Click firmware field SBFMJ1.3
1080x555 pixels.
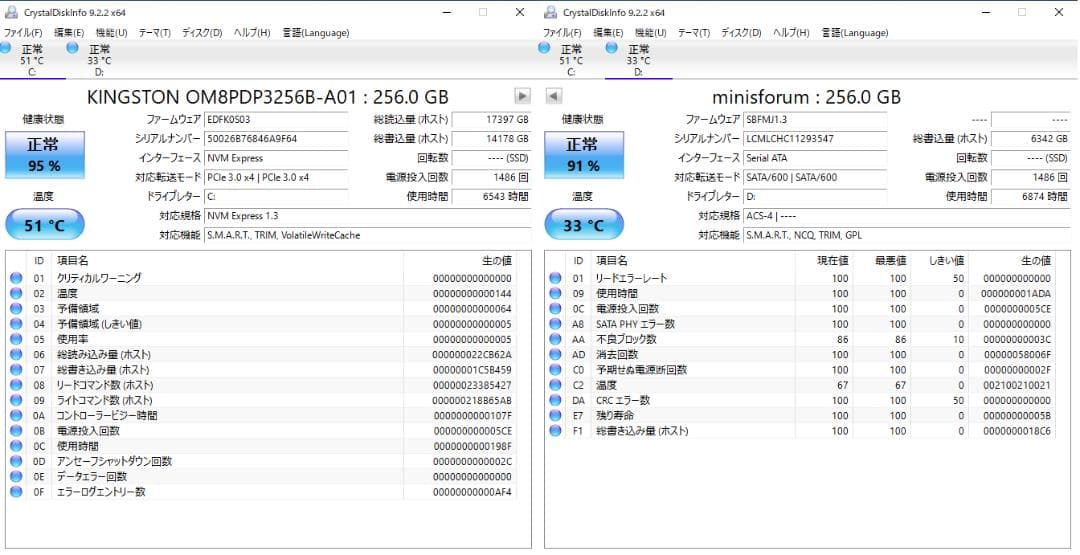click(x=816, y=119)
